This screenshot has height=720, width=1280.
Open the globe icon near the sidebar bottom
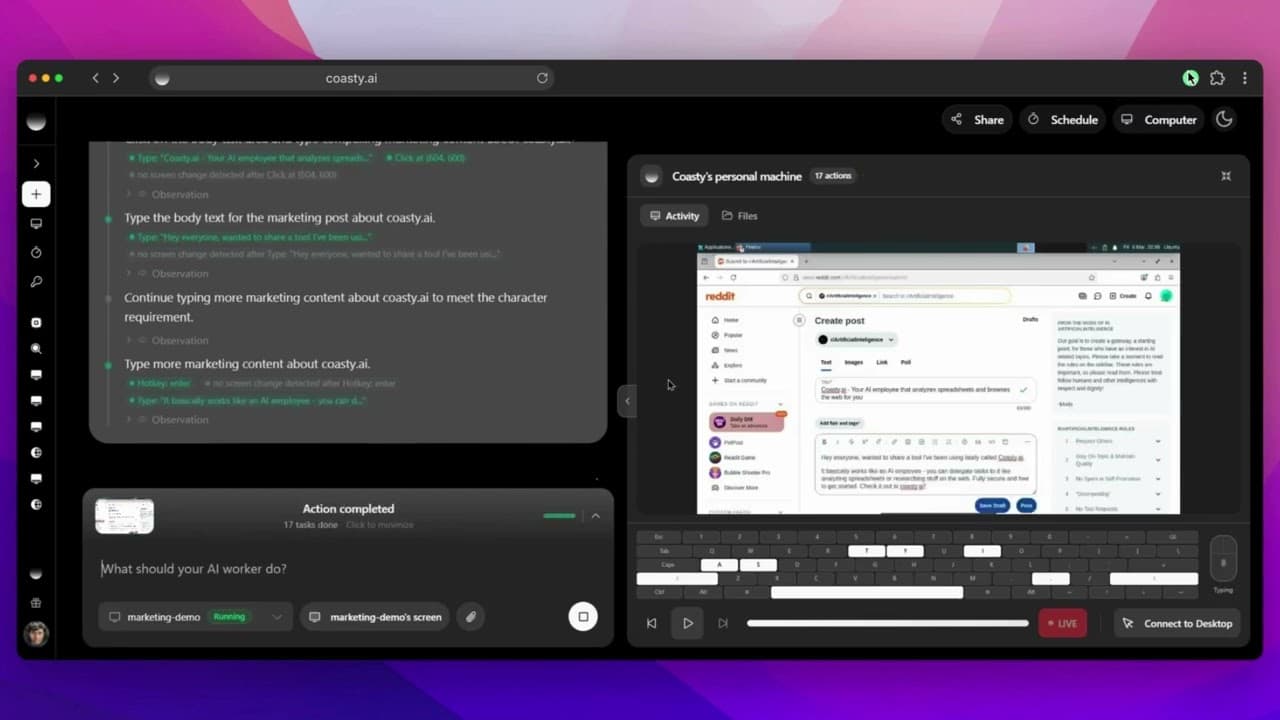point(36,602)
